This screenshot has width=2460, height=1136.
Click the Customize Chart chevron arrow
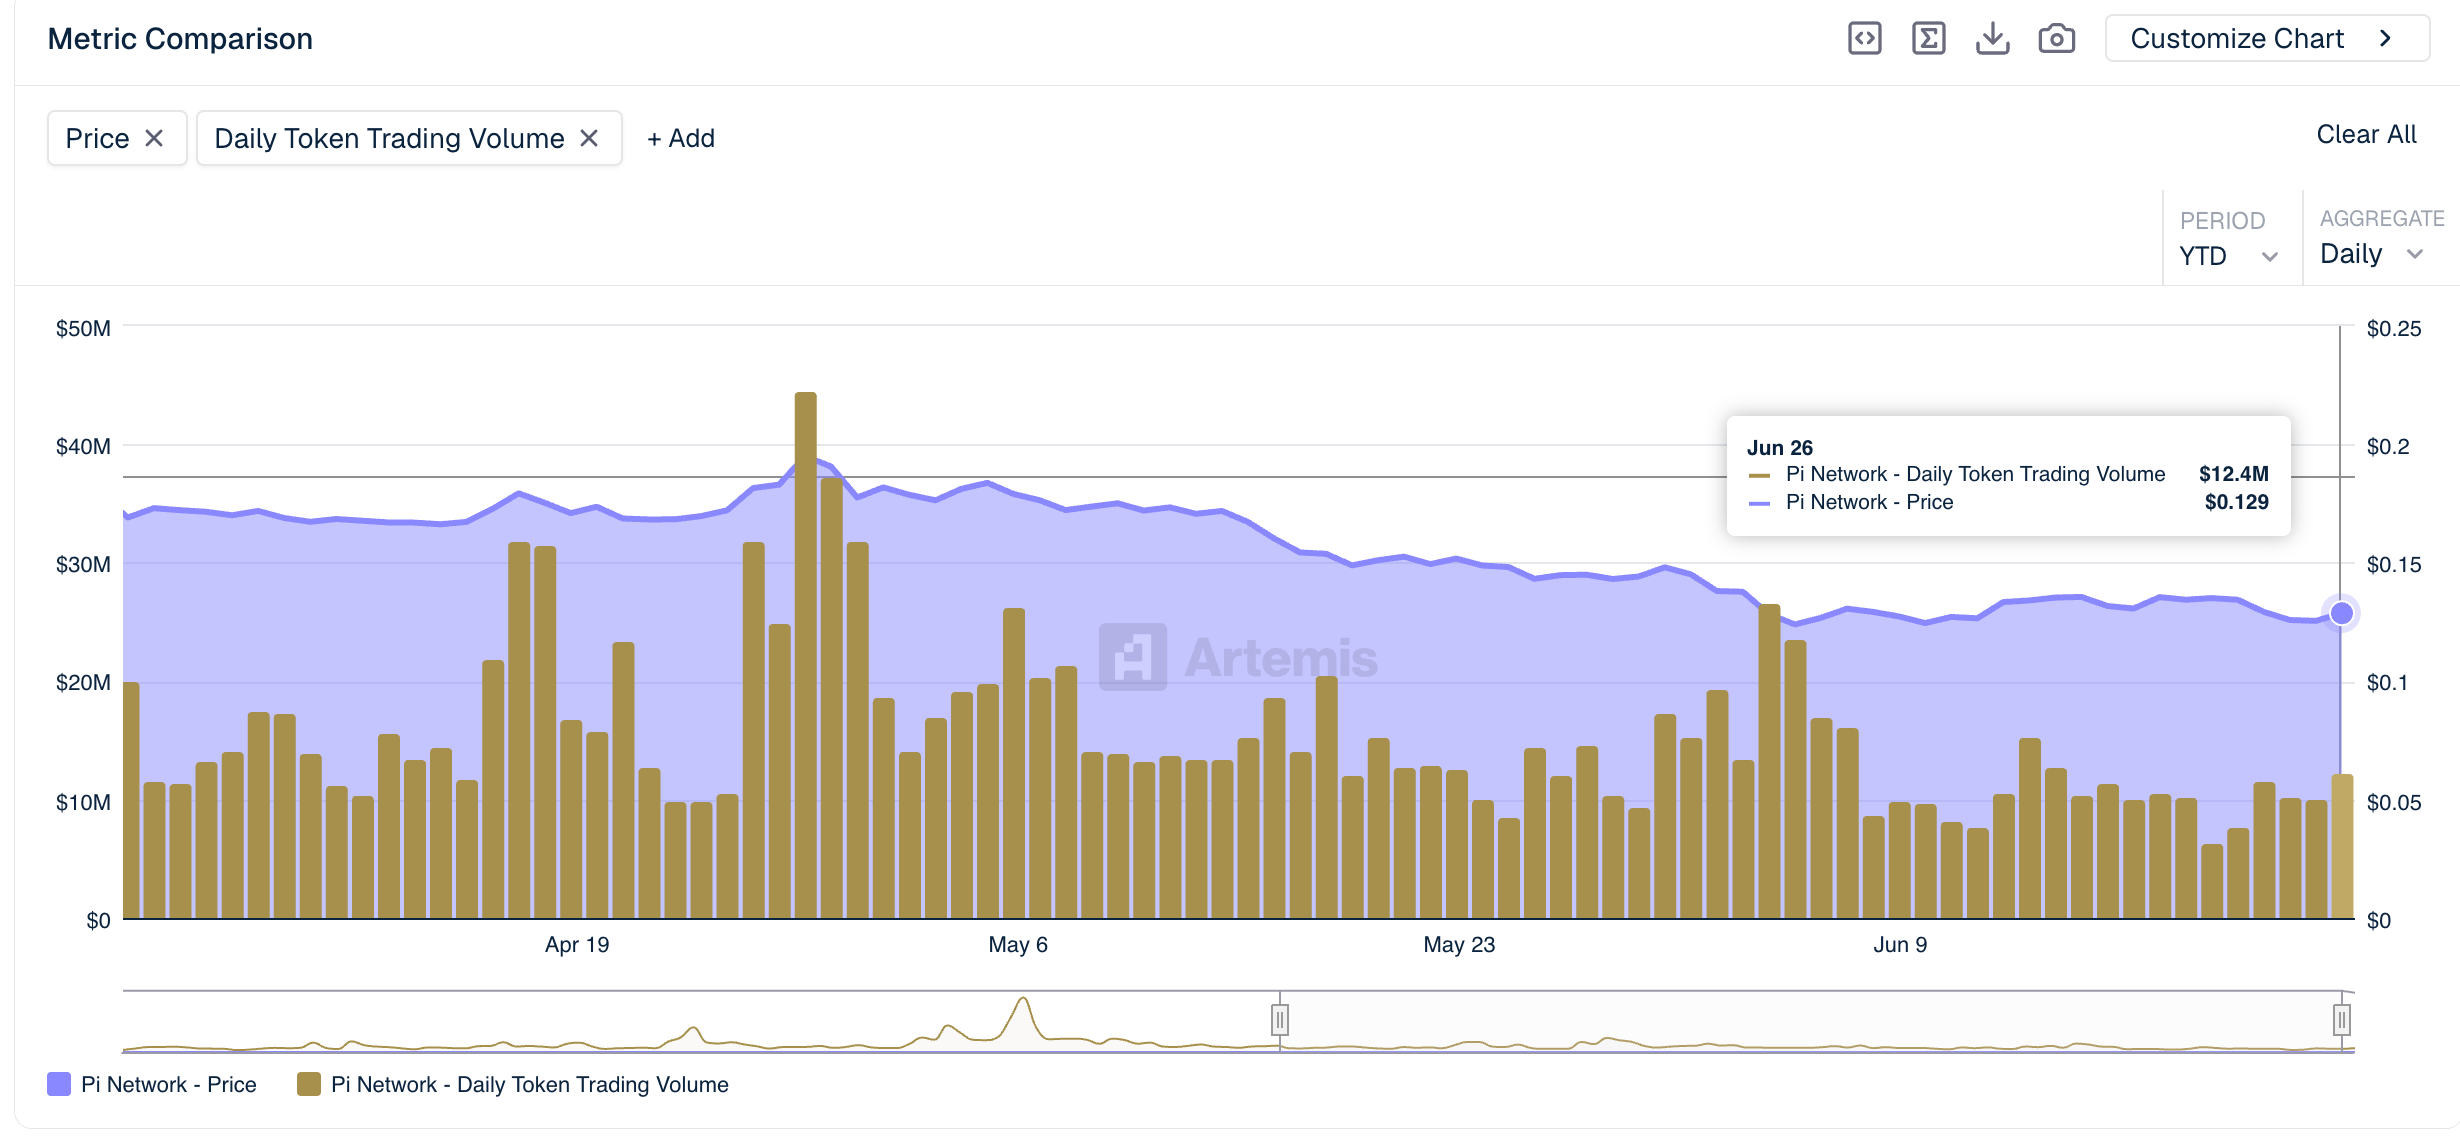(x=2385, y=39)
